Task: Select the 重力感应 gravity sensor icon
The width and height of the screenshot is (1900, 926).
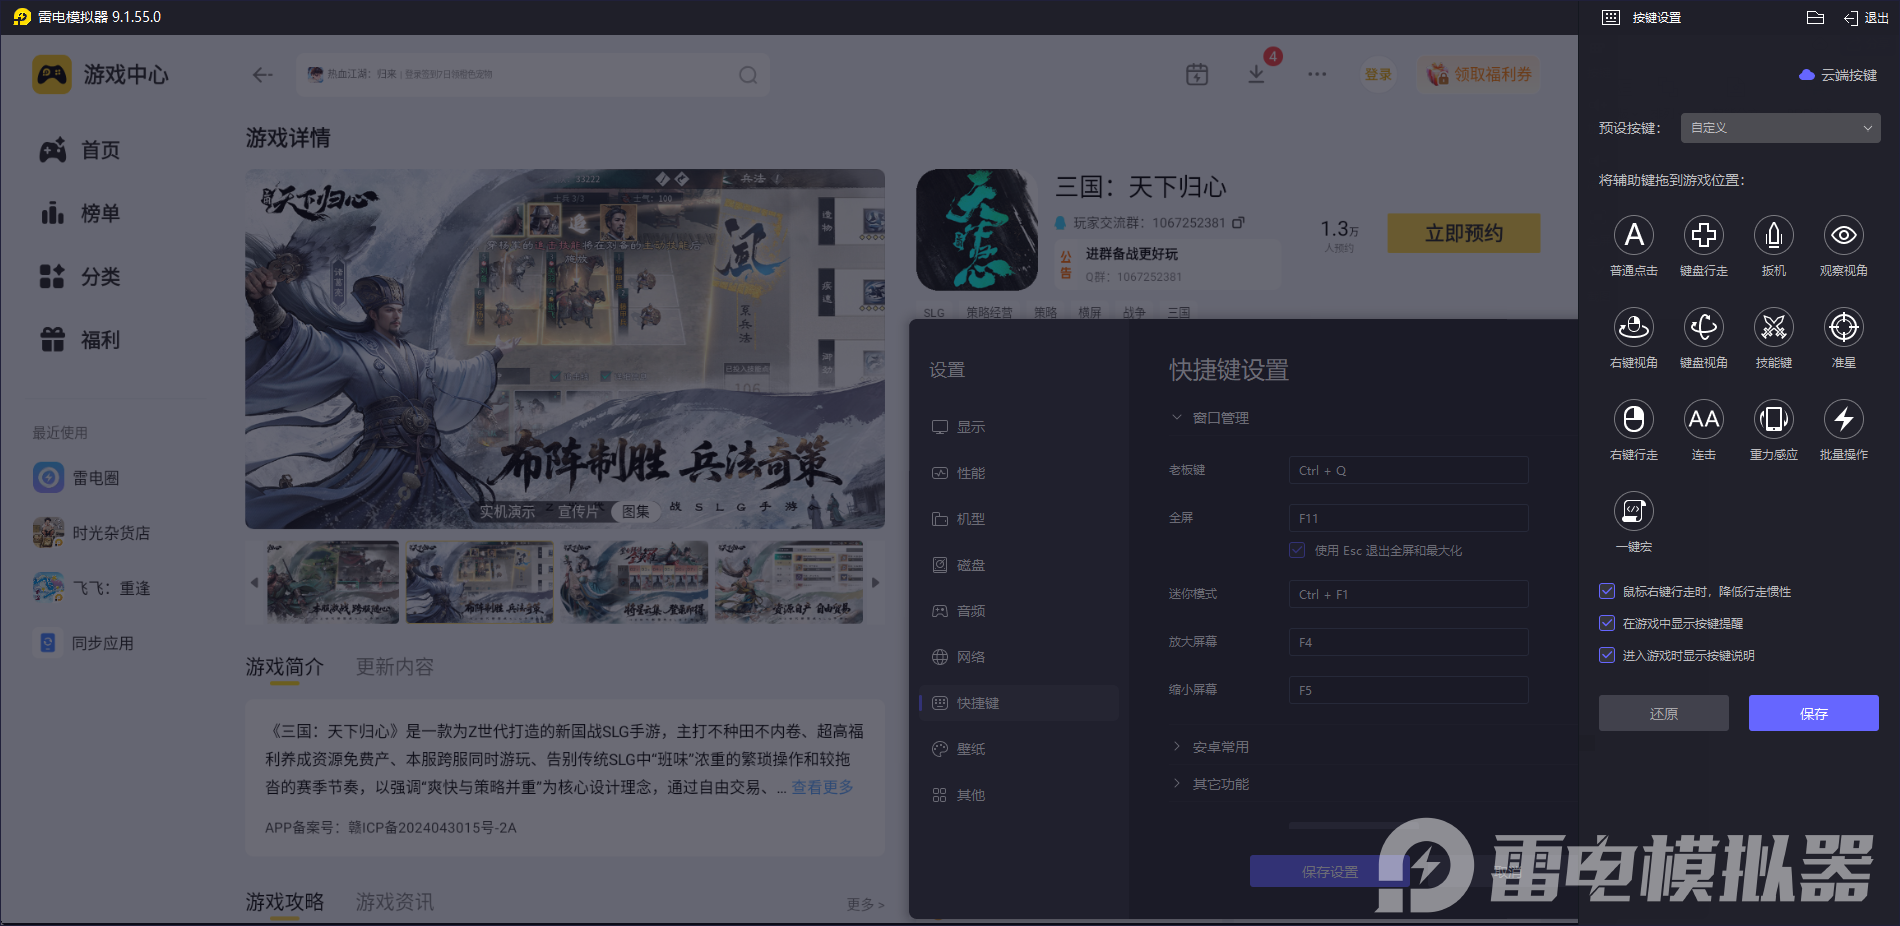Action: pyautogui.click(x=1773, y=420)
